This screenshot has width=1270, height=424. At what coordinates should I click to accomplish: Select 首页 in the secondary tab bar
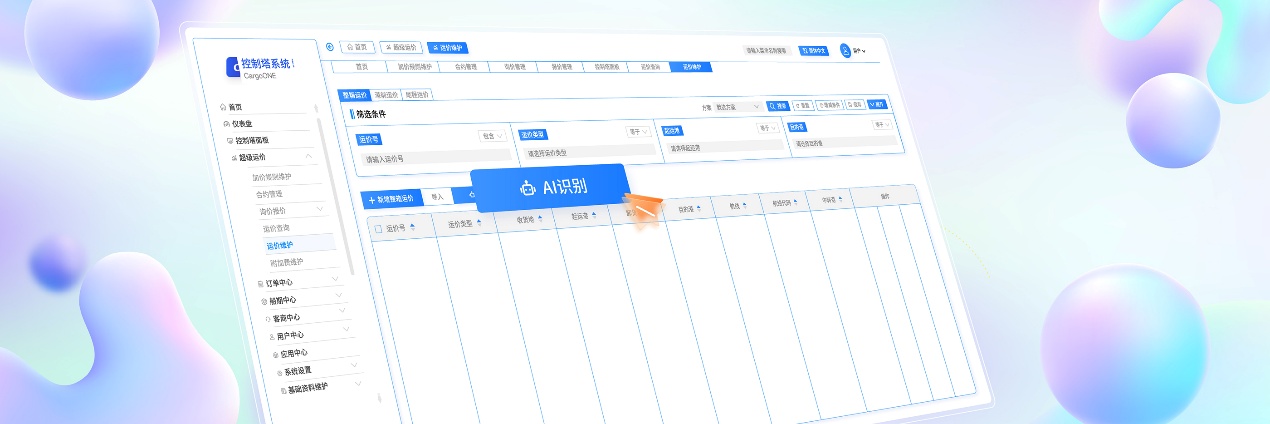[362, 66]
